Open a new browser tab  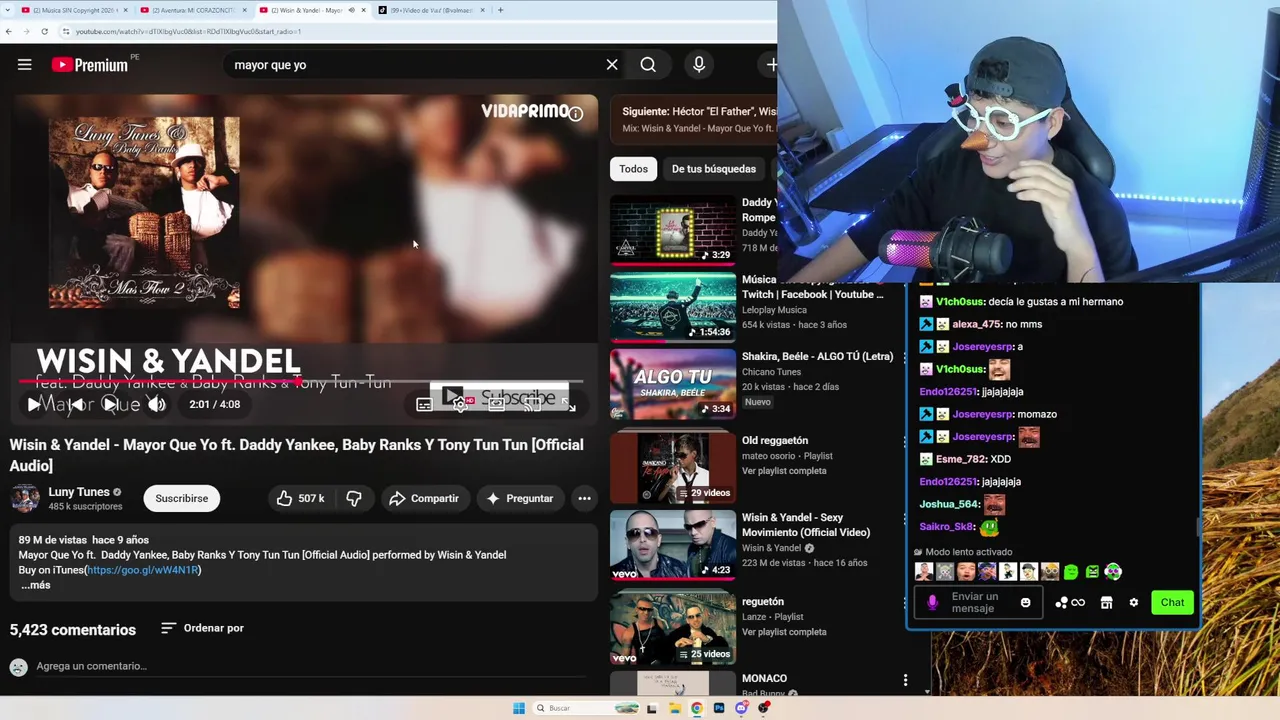[x=500, y=10]
